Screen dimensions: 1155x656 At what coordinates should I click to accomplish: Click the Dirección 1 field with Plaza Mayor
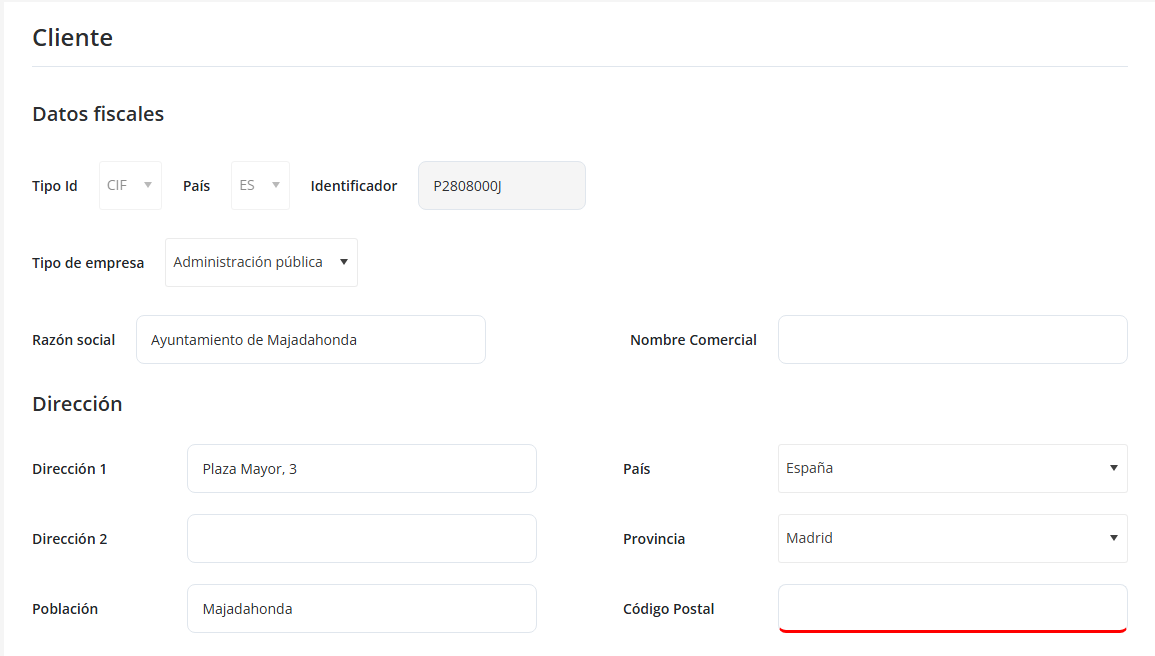click(x=361, y=469)
